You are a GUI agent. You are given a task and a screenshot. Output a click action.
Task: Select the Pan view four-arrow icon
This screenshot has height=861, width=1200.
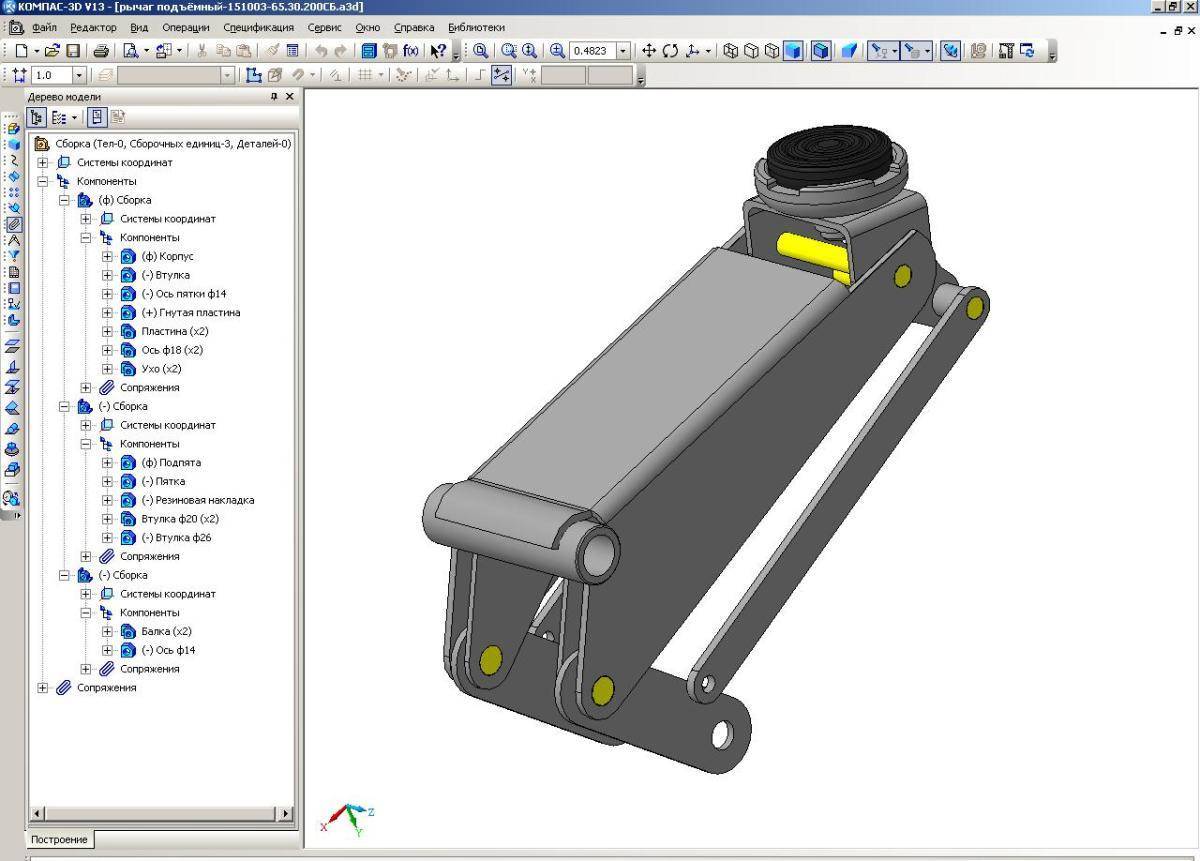click(648, 50)
